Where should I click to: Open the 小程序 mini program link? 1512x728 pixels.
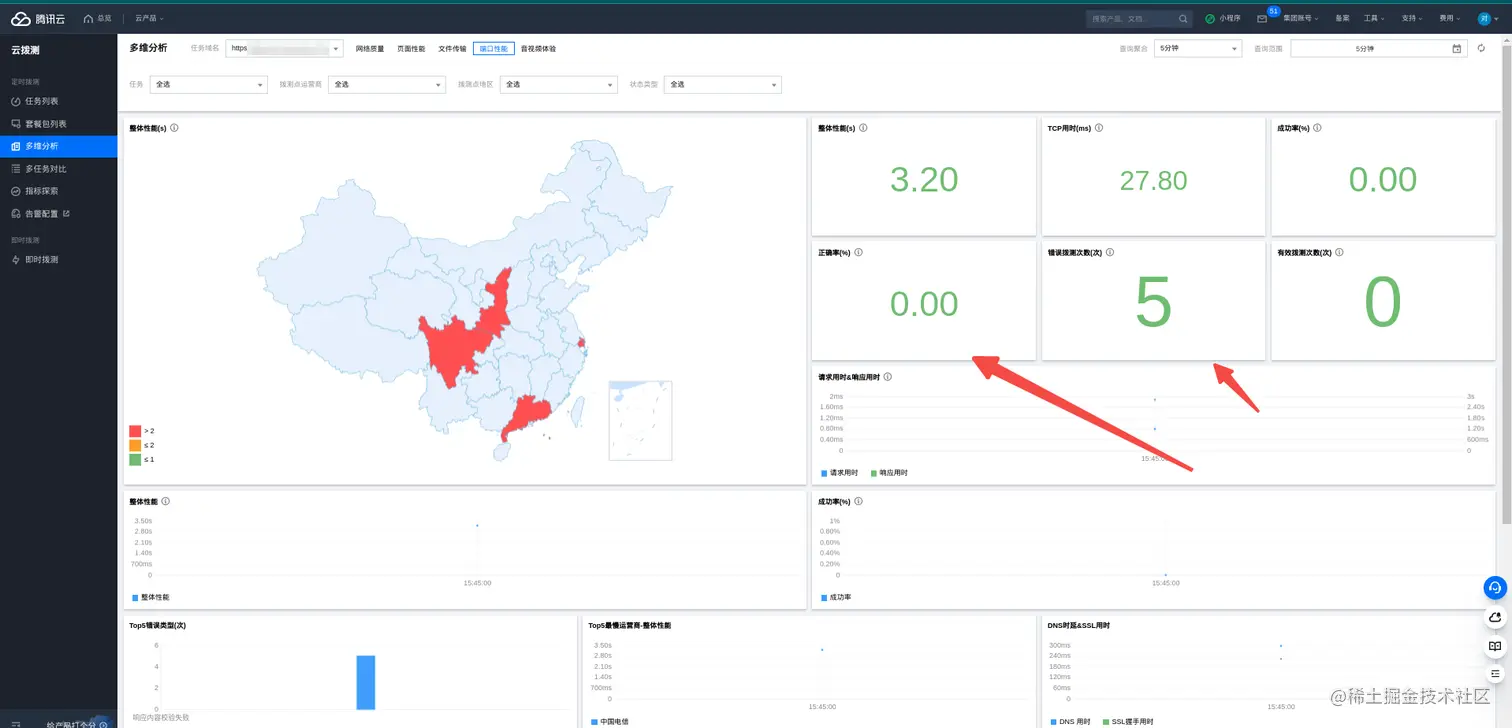tap(1222, 18)
